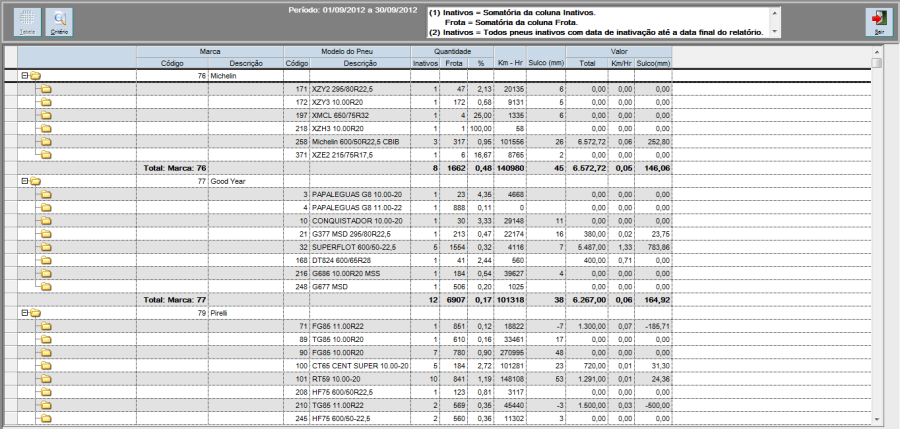The image size is (900, 429).
Task: Click the folder icon in the FG85 10.00R20 row
Action: 46,353
